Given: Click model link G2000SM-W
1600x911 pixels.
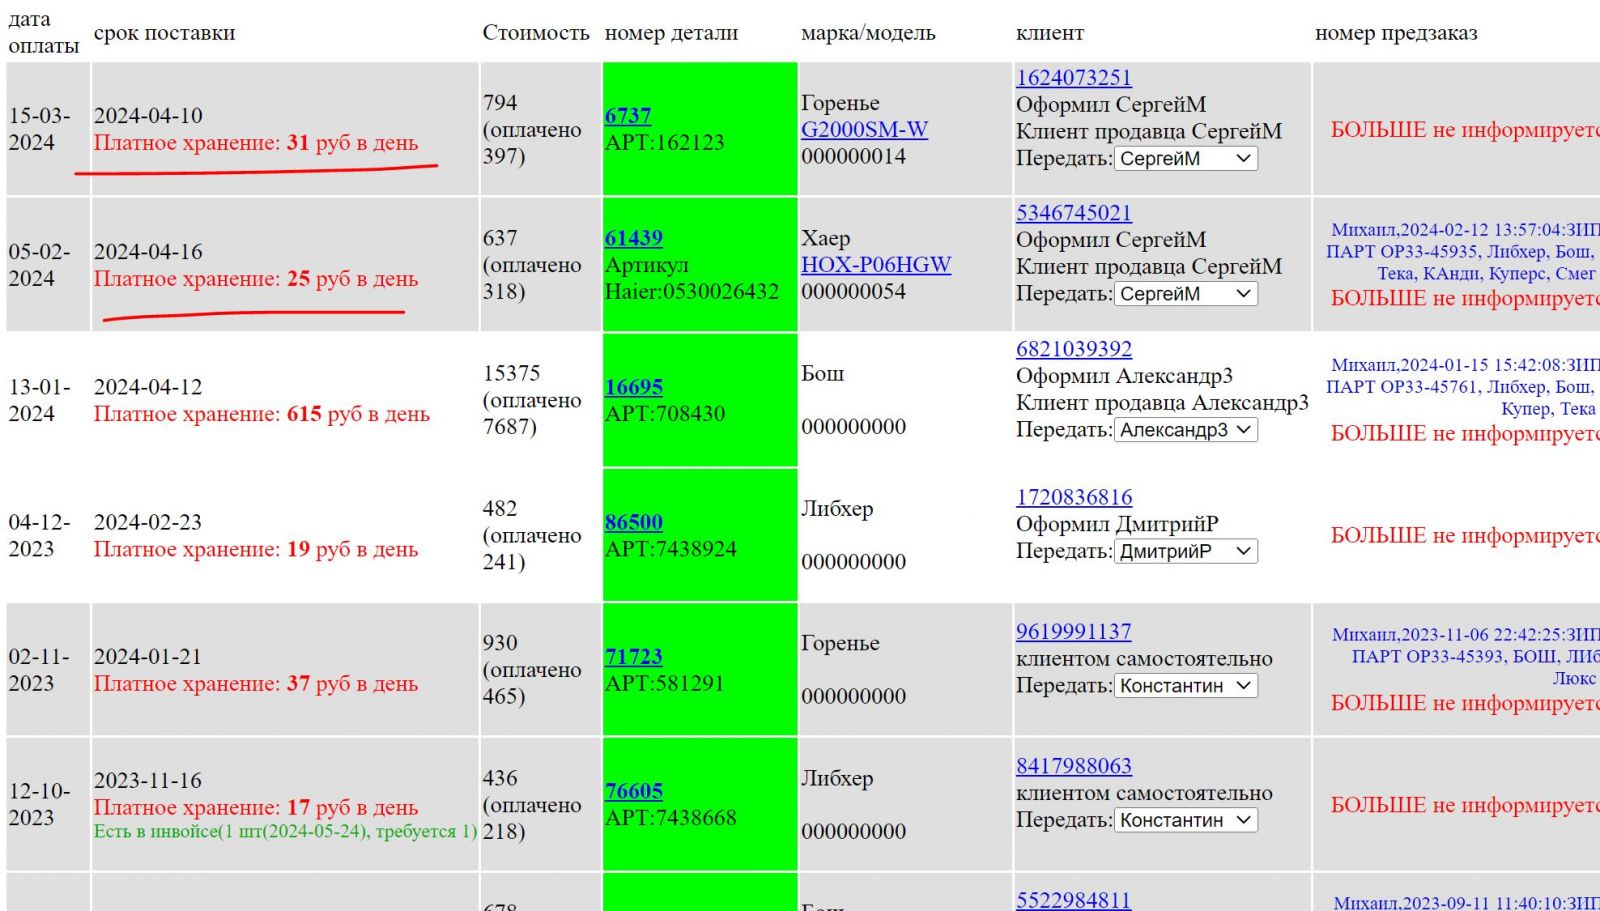Looking at the screenshot, I should point(864,130).
